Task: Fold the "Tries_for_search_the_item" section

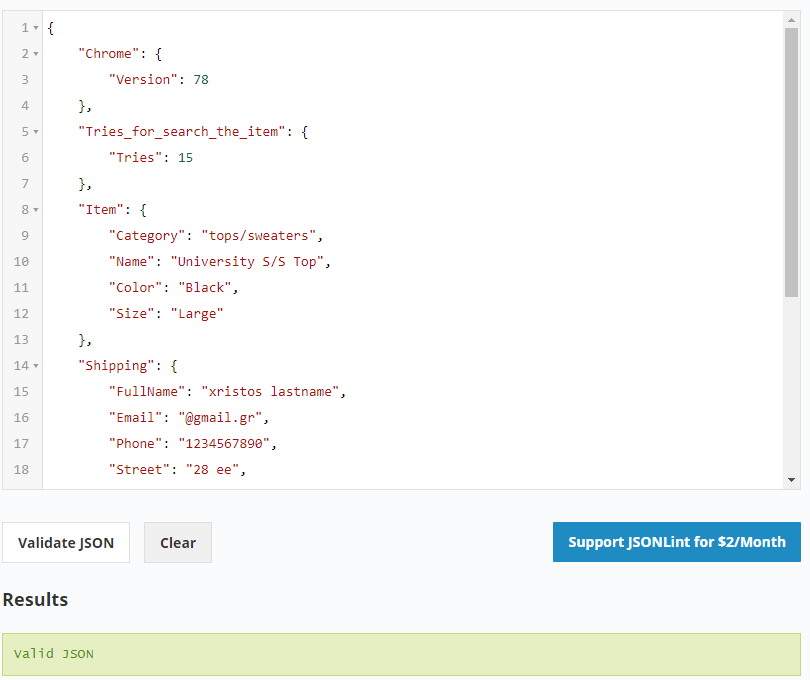Action: [37, 132]
